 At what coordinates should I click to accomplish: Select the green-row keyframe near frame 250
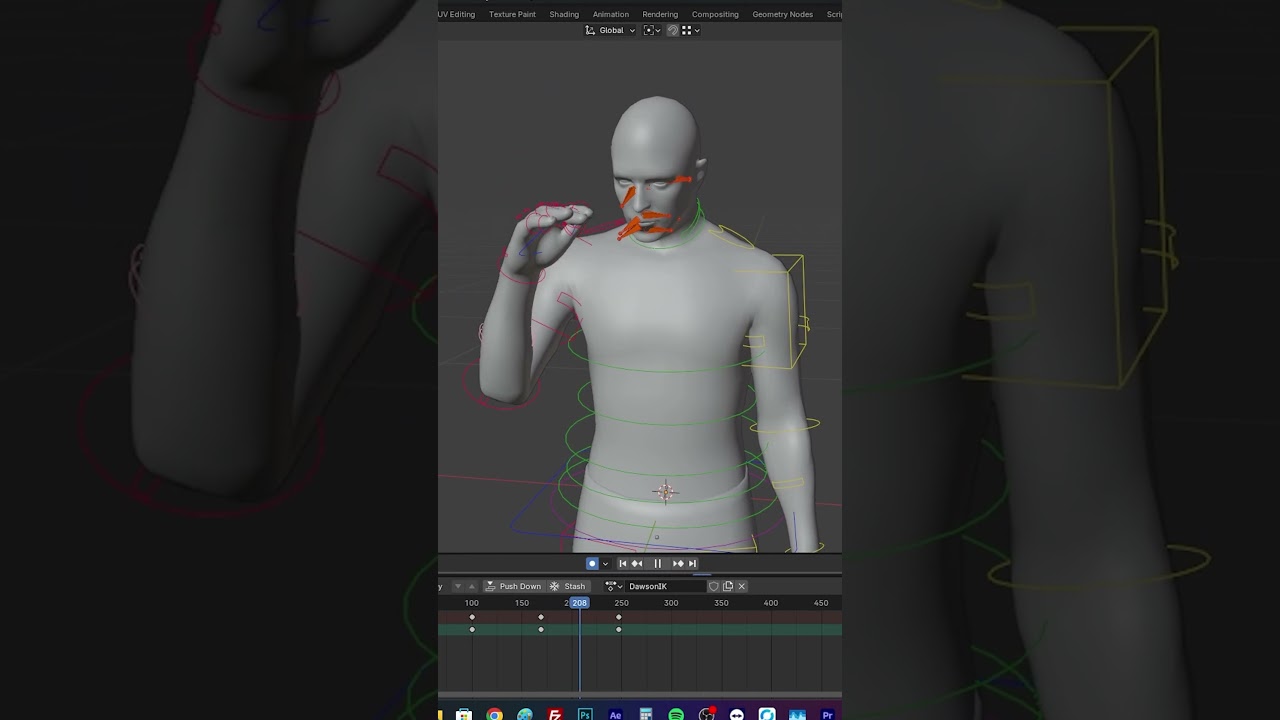point(619,629)
